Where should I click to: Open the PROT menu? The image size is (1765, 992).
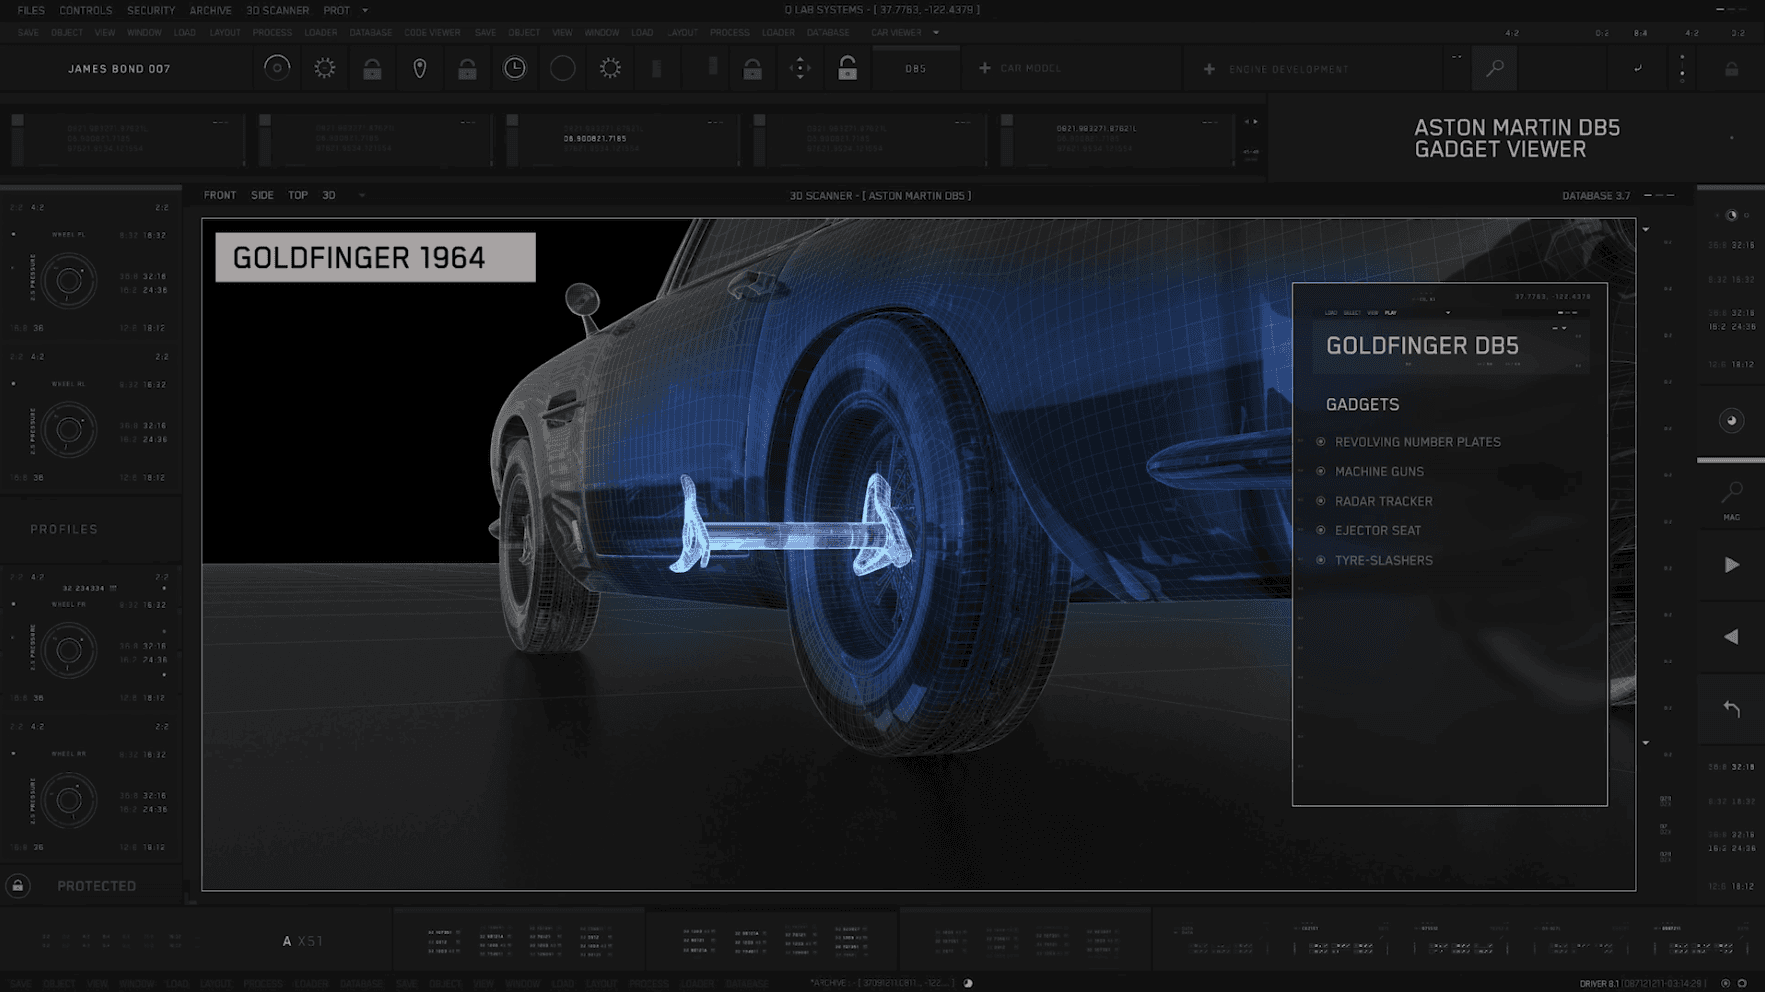click(336, 10)
